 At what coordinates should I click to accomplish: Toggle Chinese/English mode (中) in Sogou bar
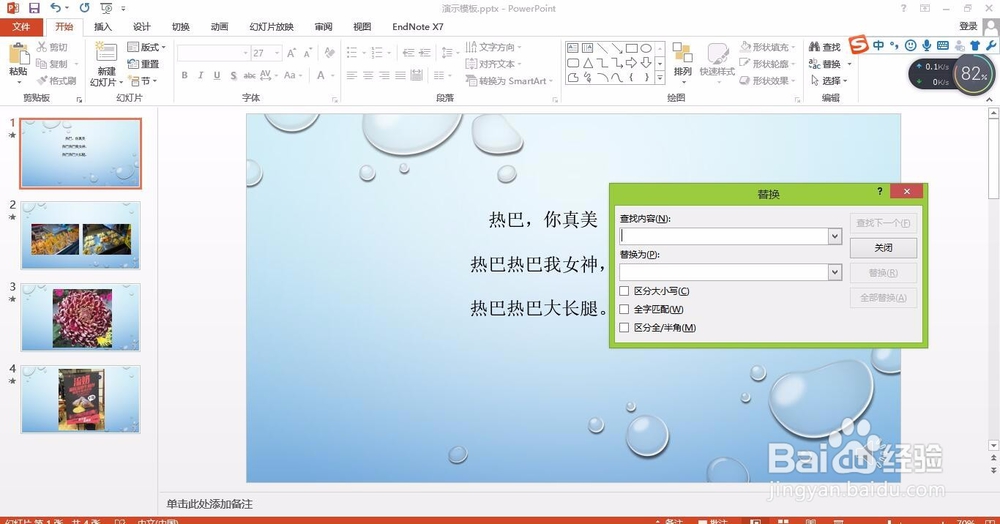click(879, 45)
